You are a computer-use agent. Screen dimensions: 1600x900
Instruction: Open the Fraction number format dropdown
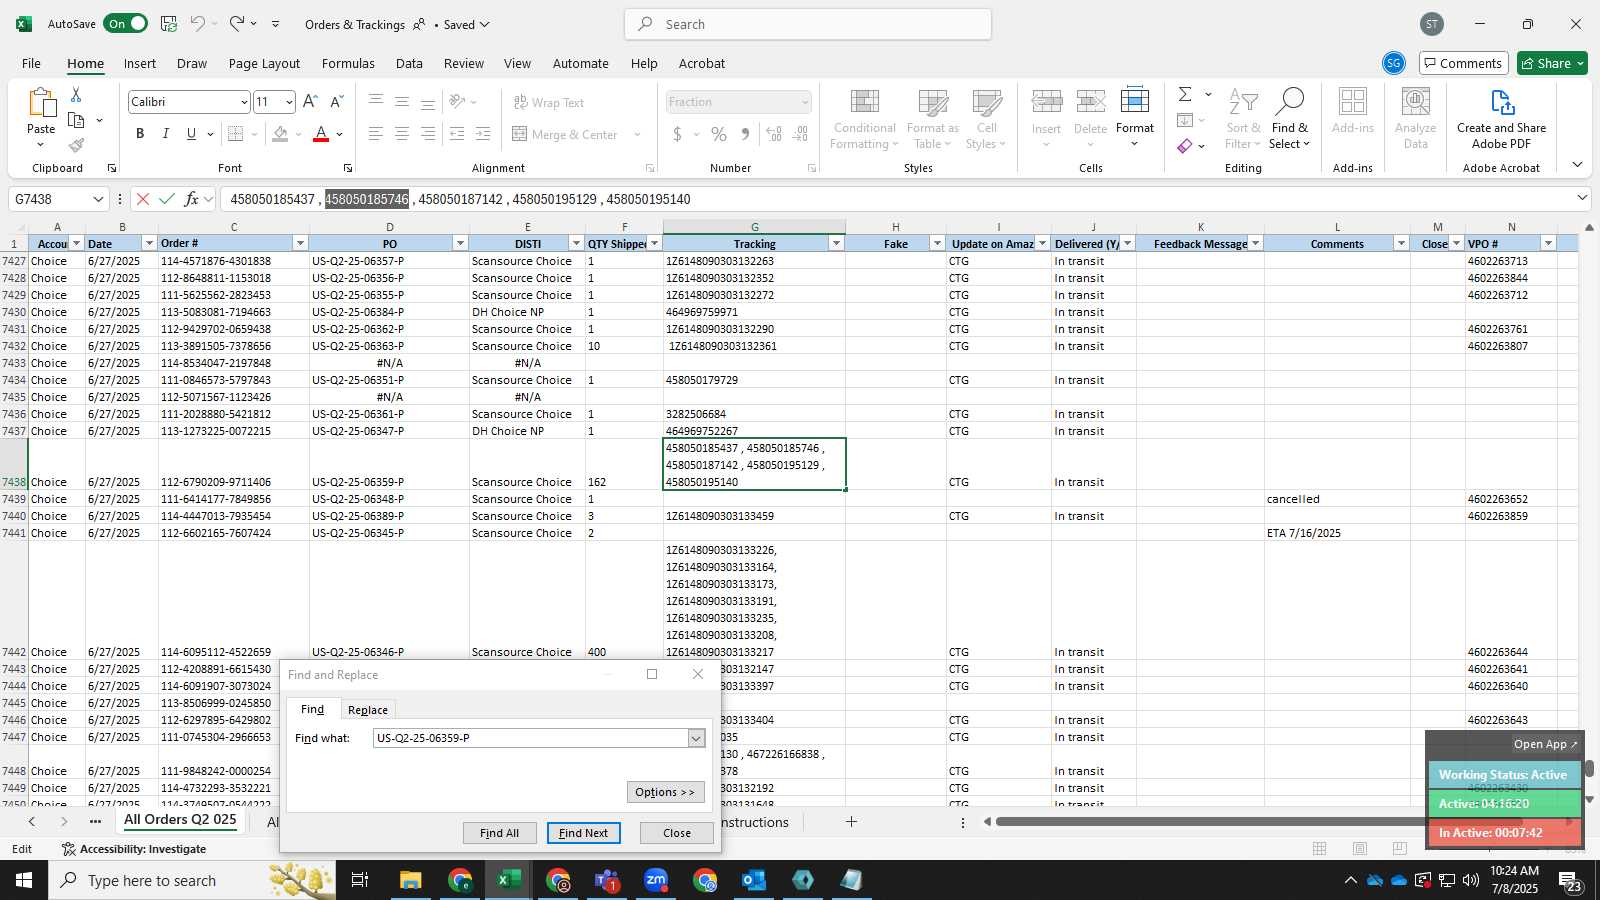[804, 102]
